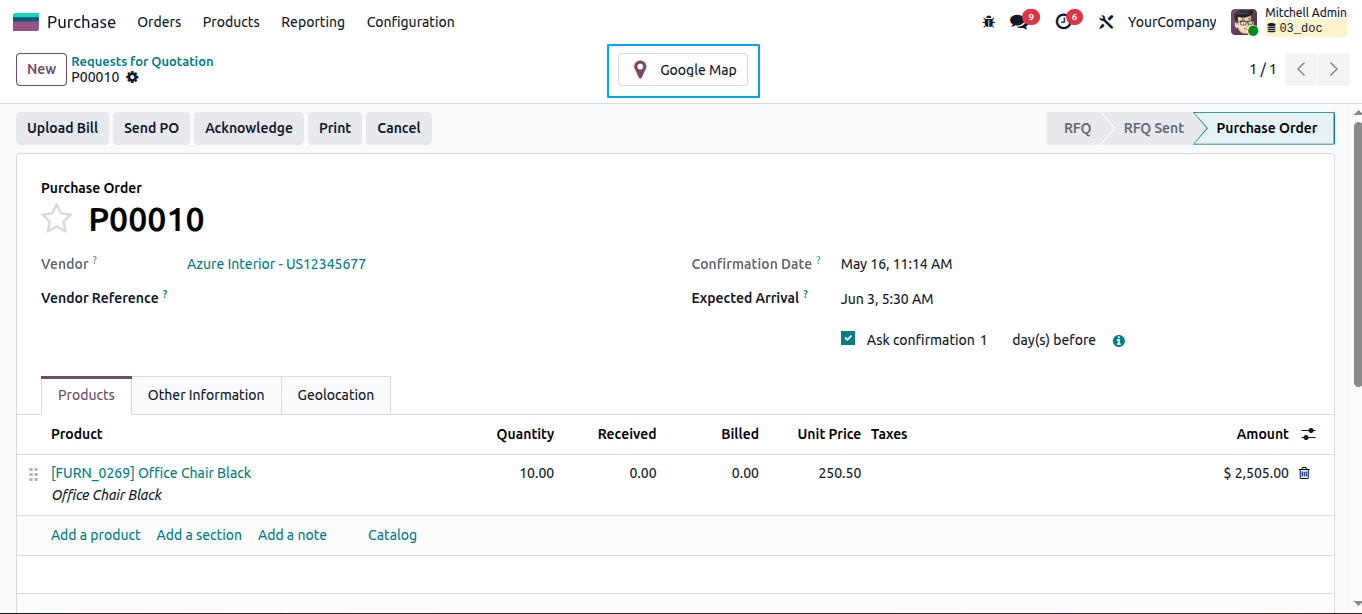Open the Orders menu
Screen dimensions: 1362x614
coord(160,22)
